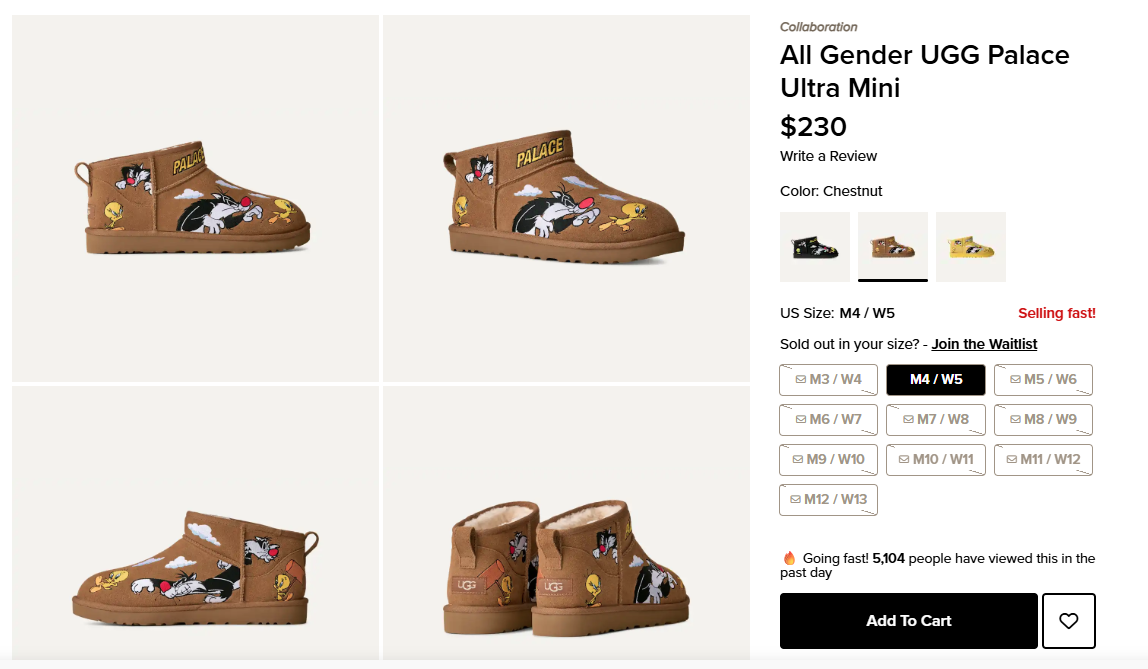Click the heart wishlist icon
This screenshot has height=669, width=1148.
(1069, 621)
